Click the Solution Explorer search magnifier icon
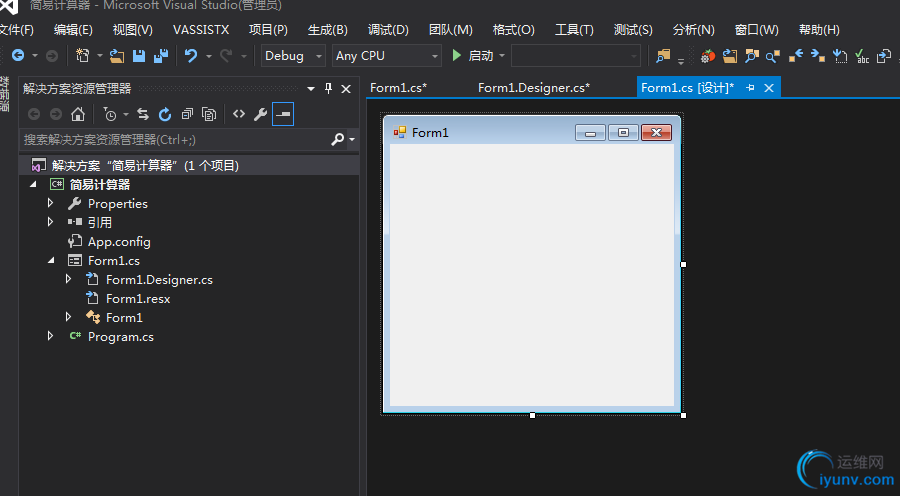Viewport: 900px width, 496px height. (x=338, y=140)
